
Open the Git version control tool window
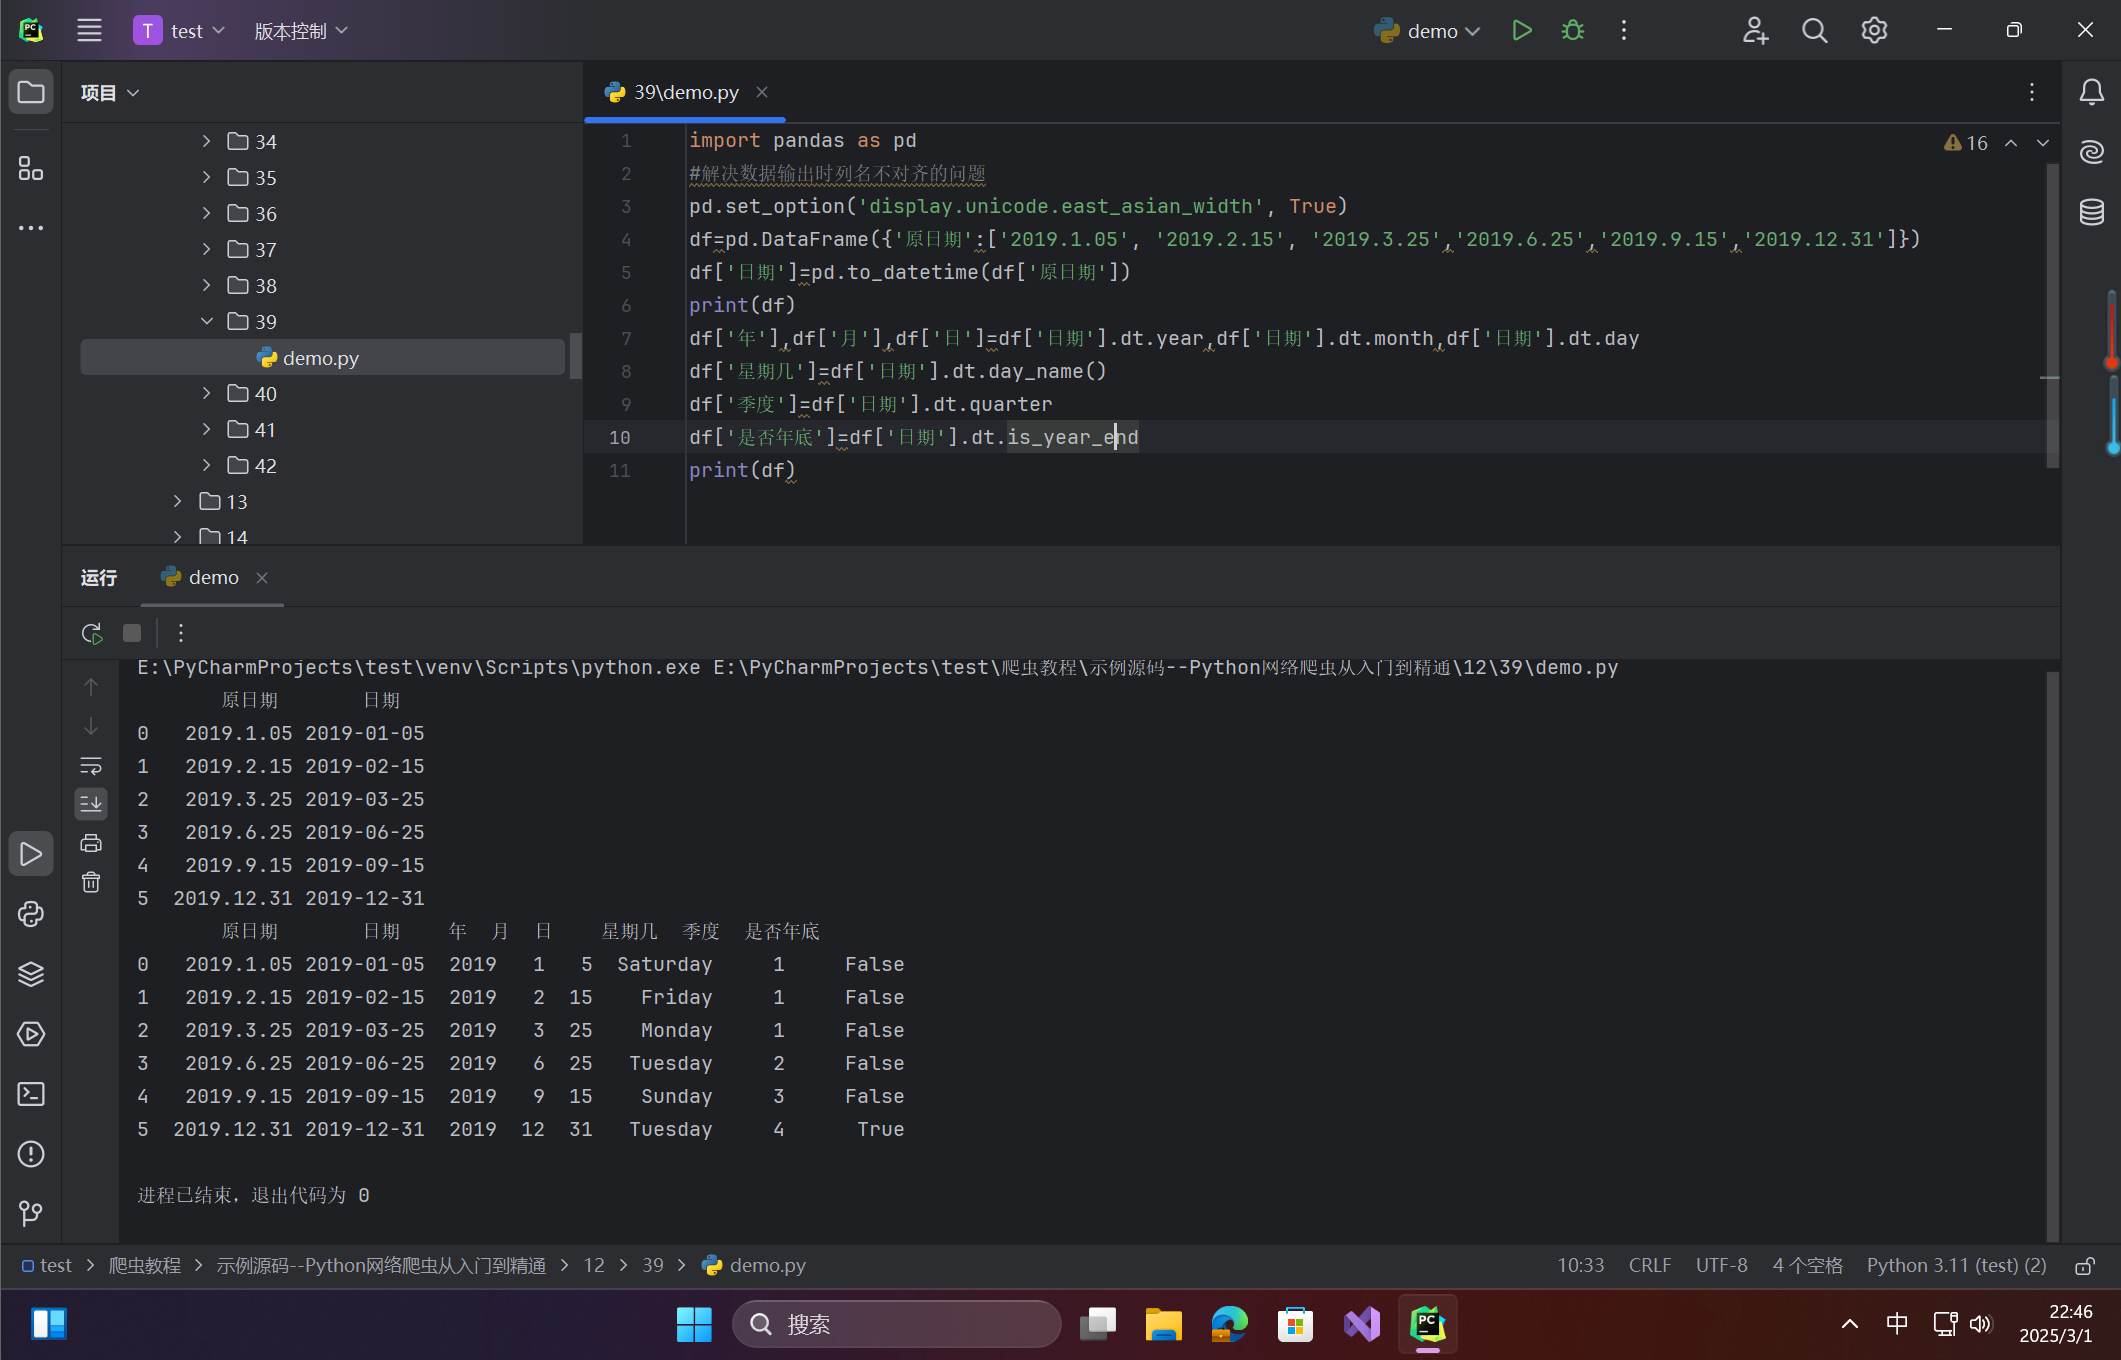[x=31, y=1214]
